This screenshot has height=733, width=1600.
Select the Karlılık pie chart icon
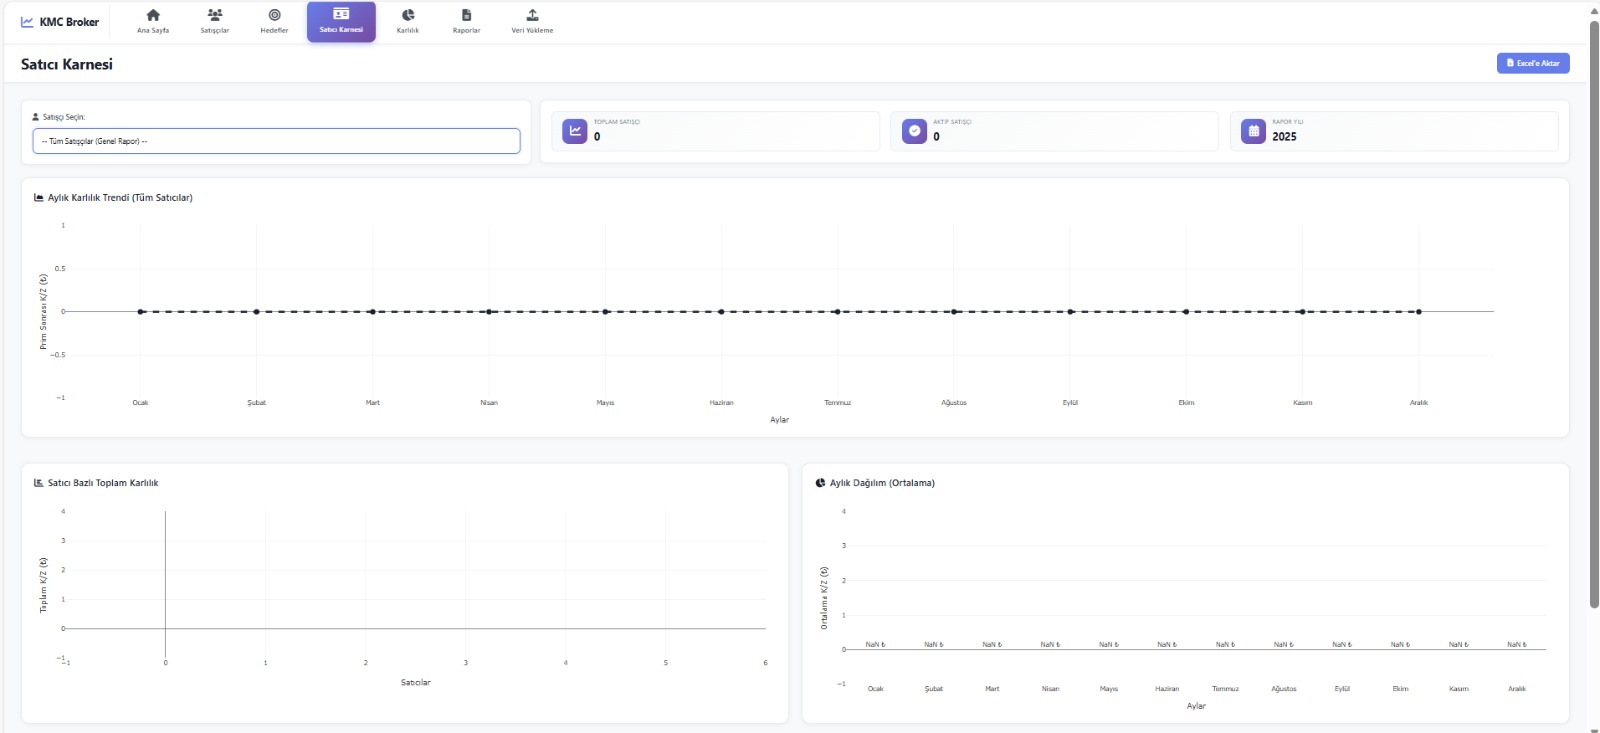coord(408,16)
